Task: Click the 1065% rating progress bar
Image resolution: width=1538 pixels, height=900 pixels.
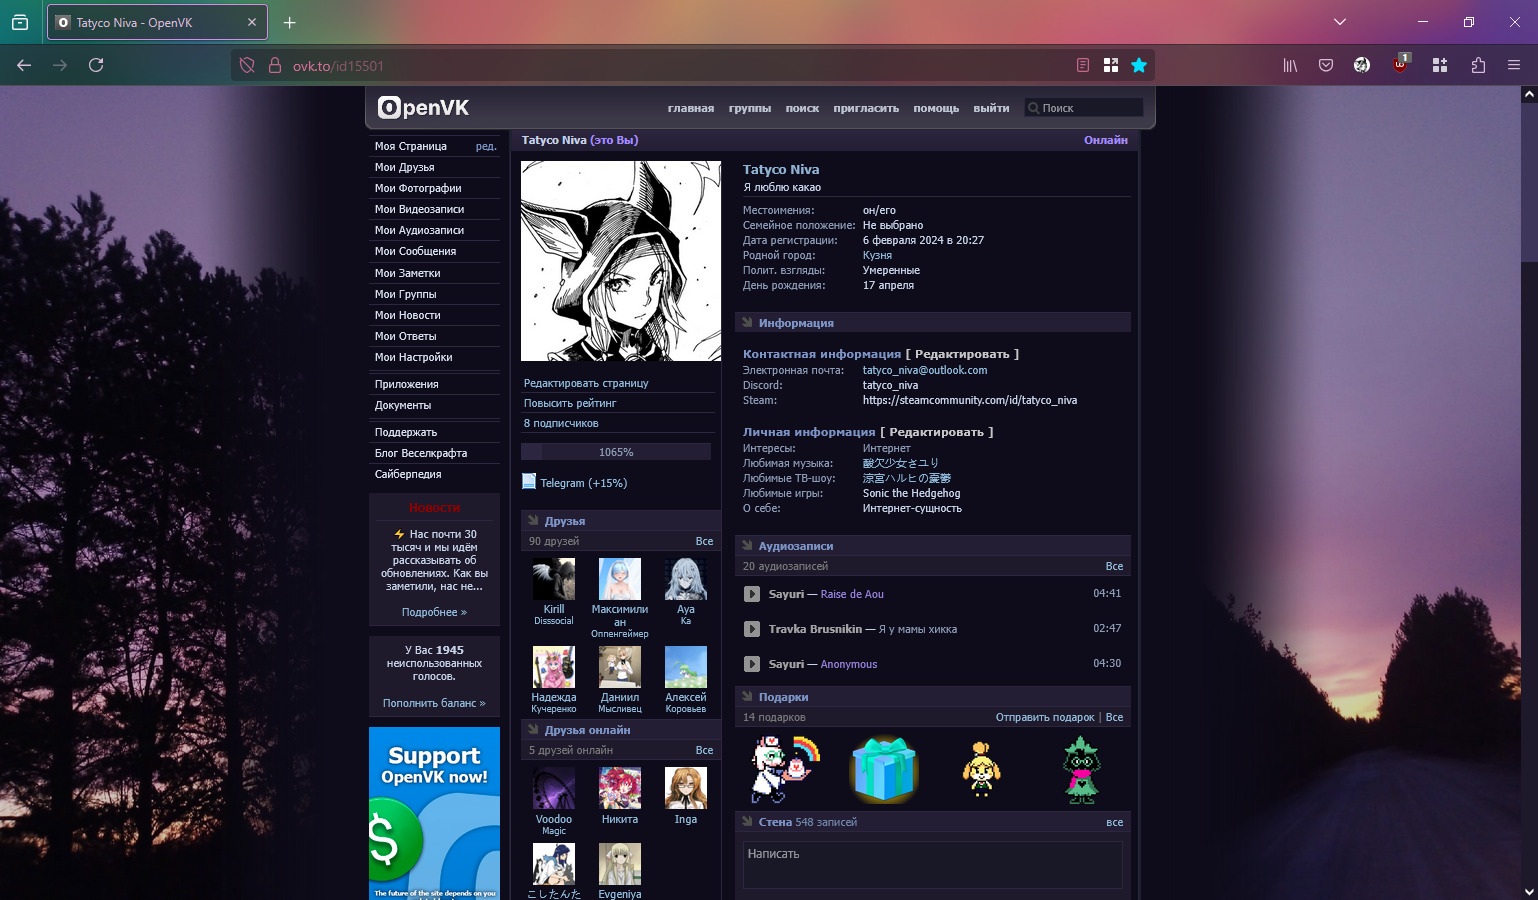Action: coord(616,452)
